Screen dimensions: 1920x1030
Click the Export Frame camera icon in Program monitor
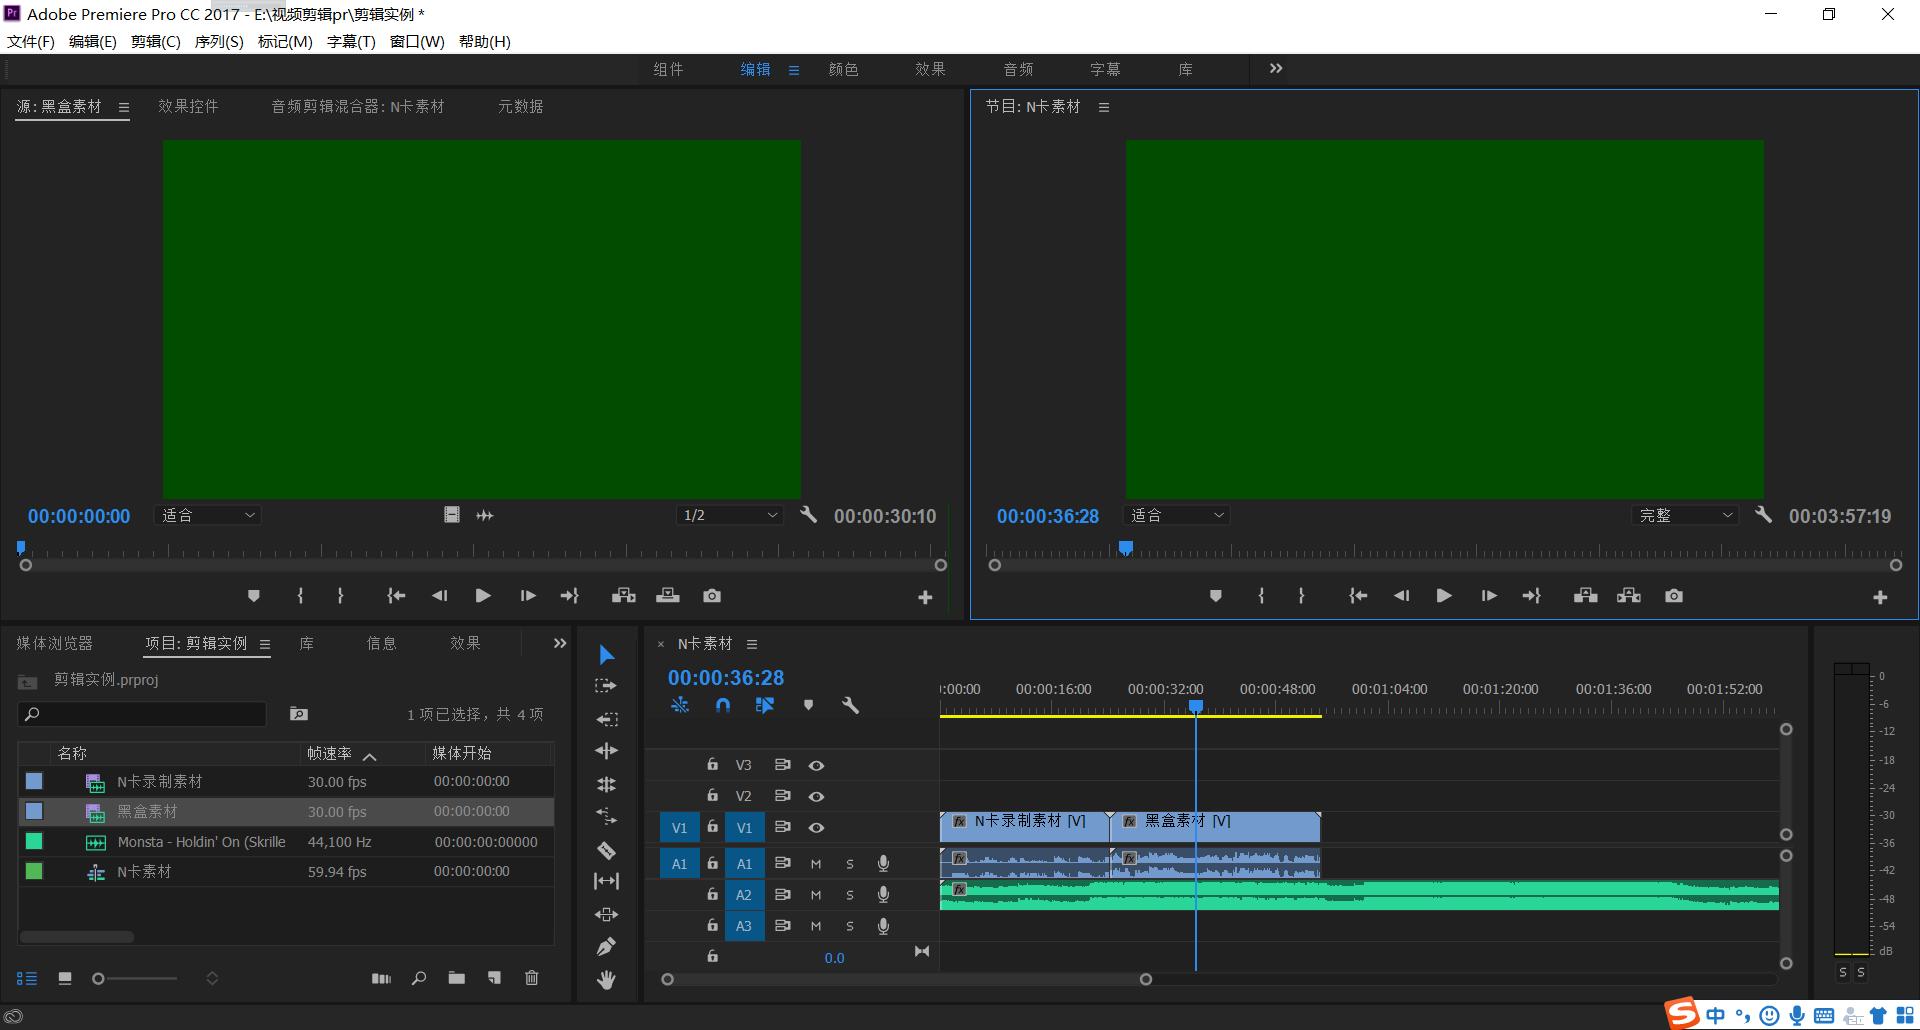coord(1673,596)
